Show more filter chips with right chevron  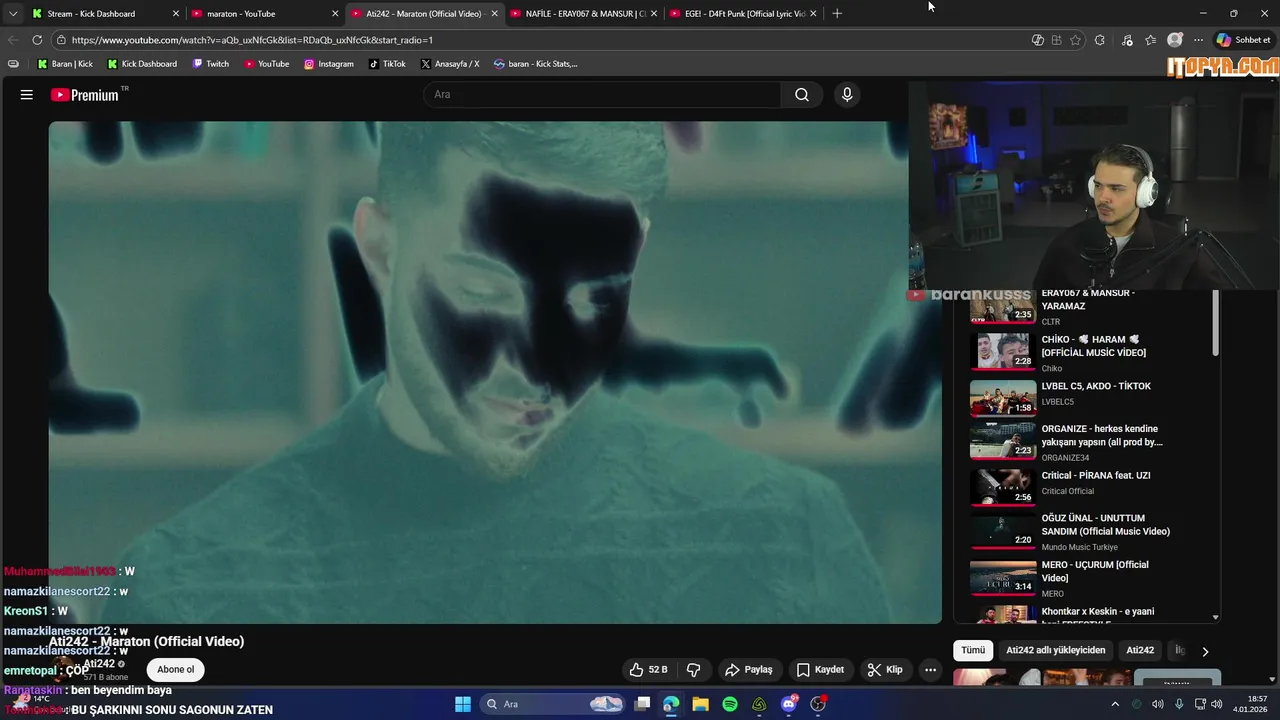(1205, 651)
